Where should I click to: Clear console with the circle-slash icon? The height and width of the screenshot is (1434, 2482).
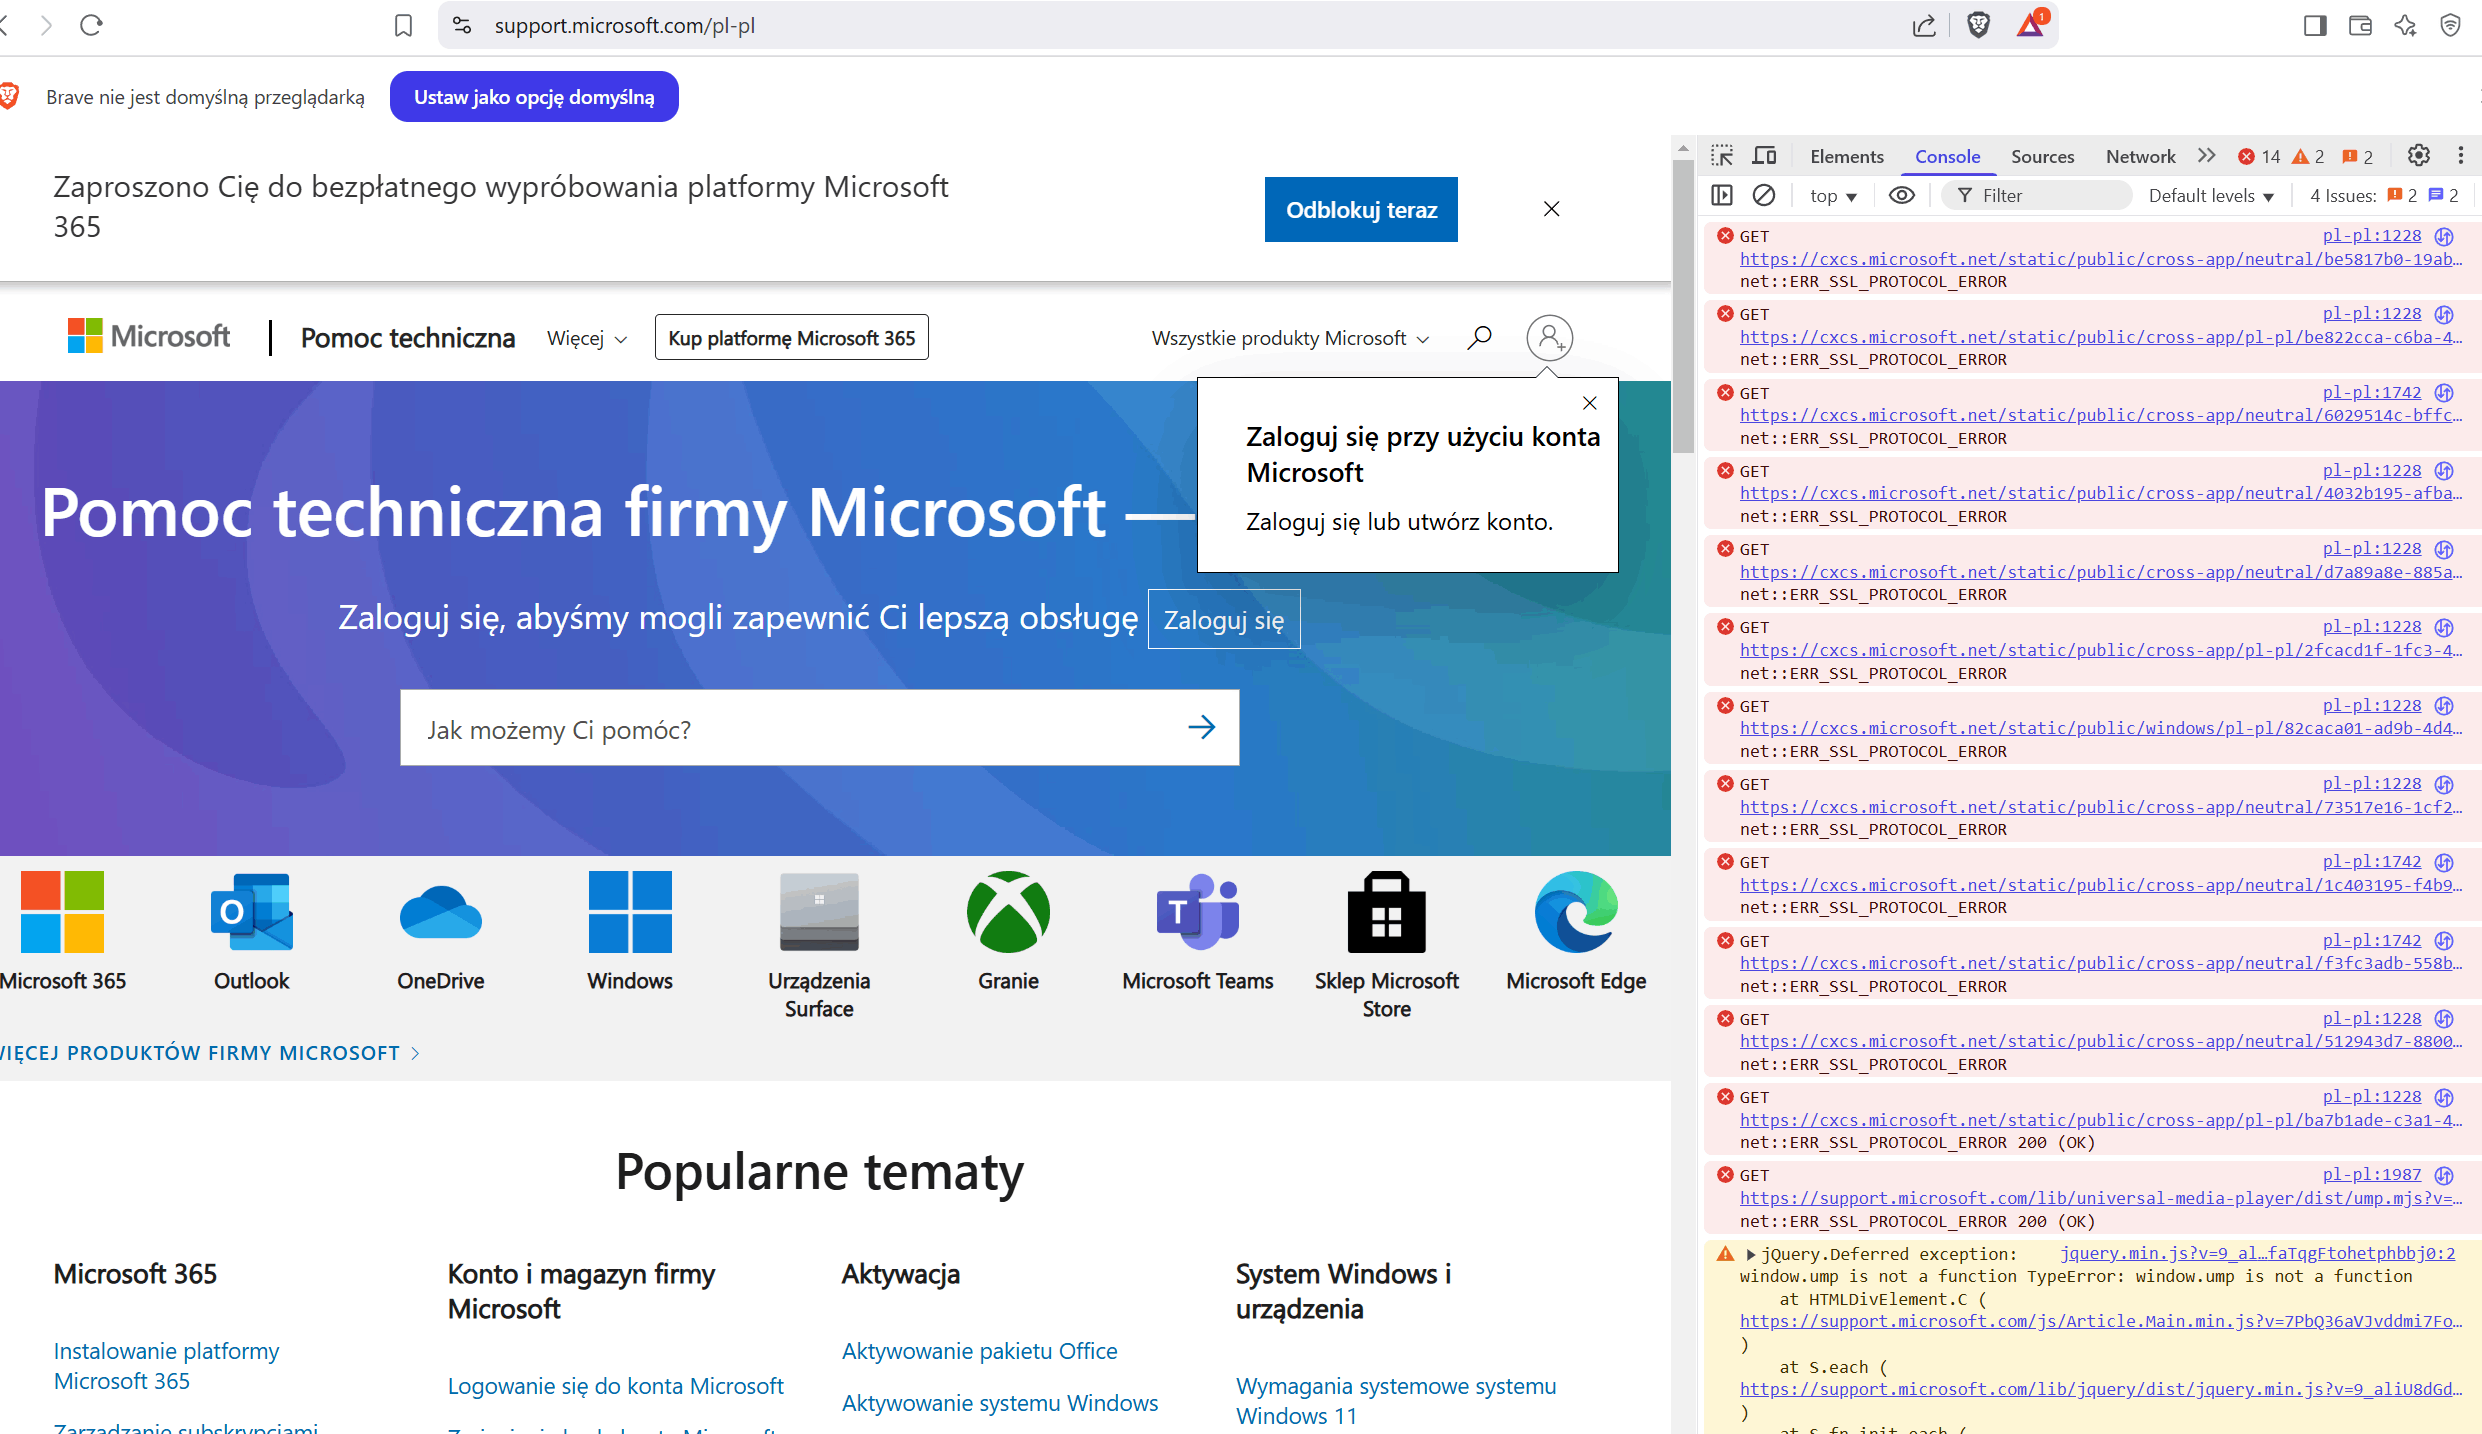click(1764, 195)
